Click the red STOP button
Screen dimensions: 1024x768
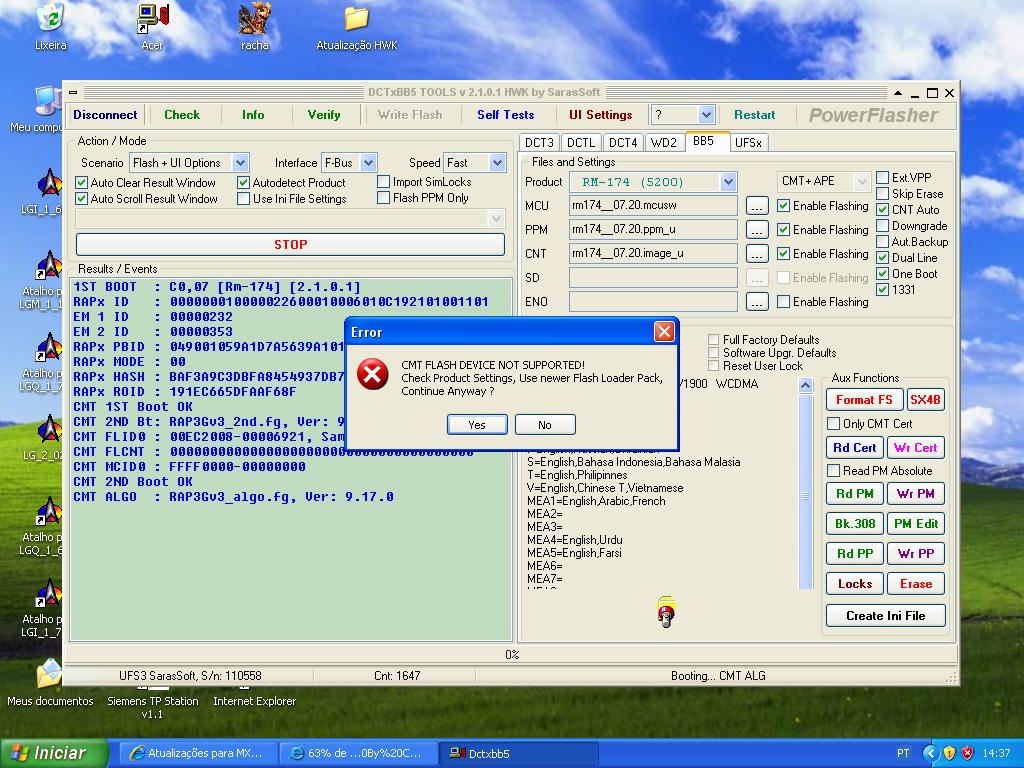click(x=291, y=244)
